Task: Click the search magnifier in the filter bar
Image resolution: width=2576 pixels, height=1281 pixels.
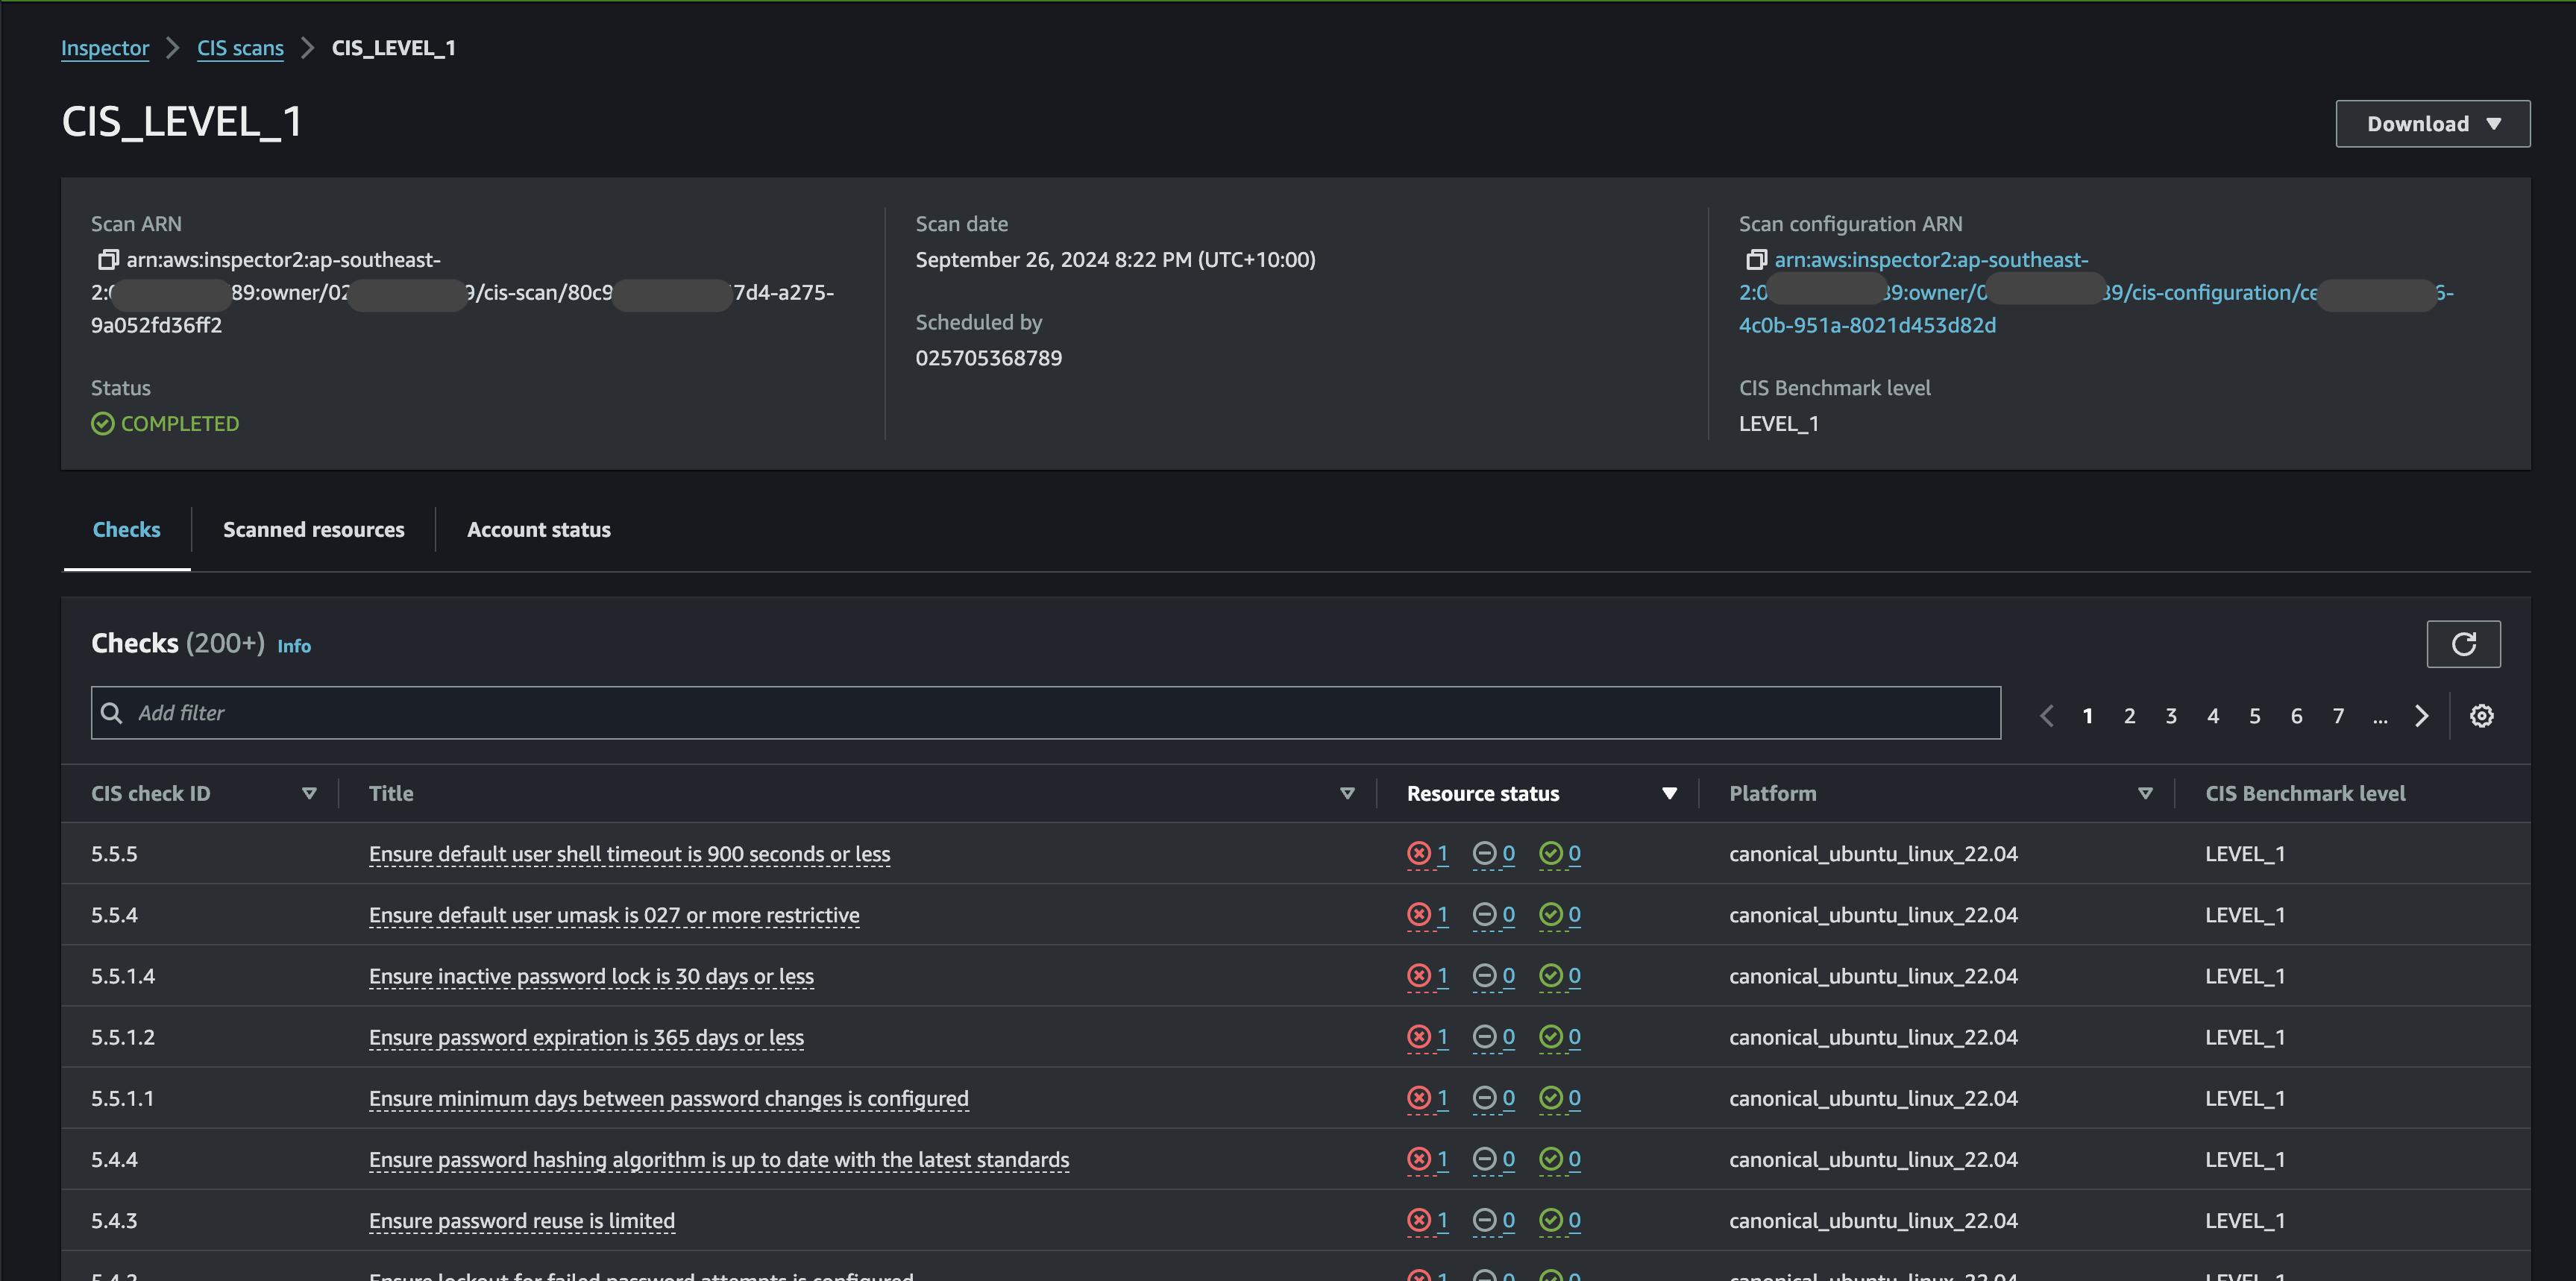Action: (112, 712)
